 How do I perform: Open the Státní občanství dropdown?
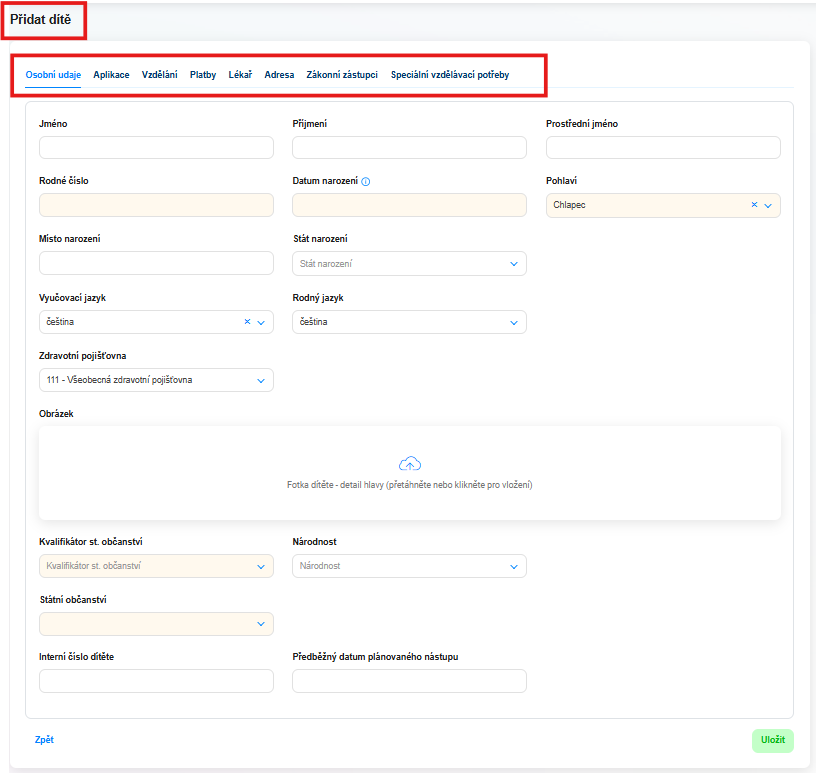coord(261,624)
